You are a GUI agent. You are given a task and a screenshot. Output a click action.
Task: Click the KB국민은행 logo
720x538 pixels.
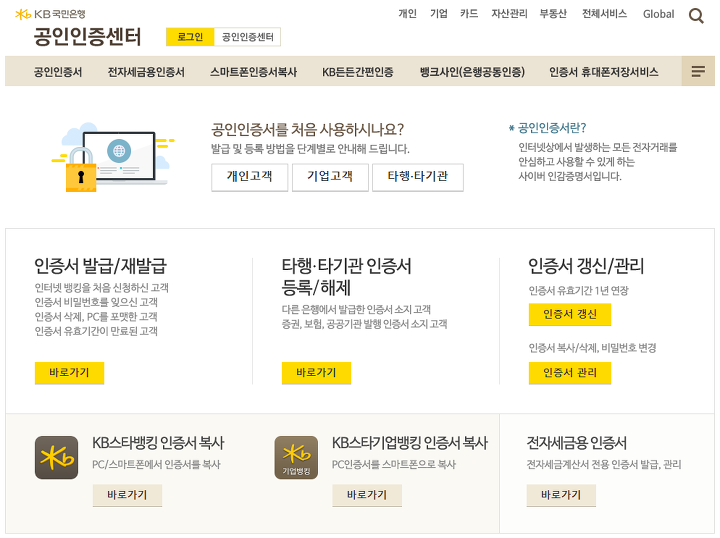[x=50, y=14]
